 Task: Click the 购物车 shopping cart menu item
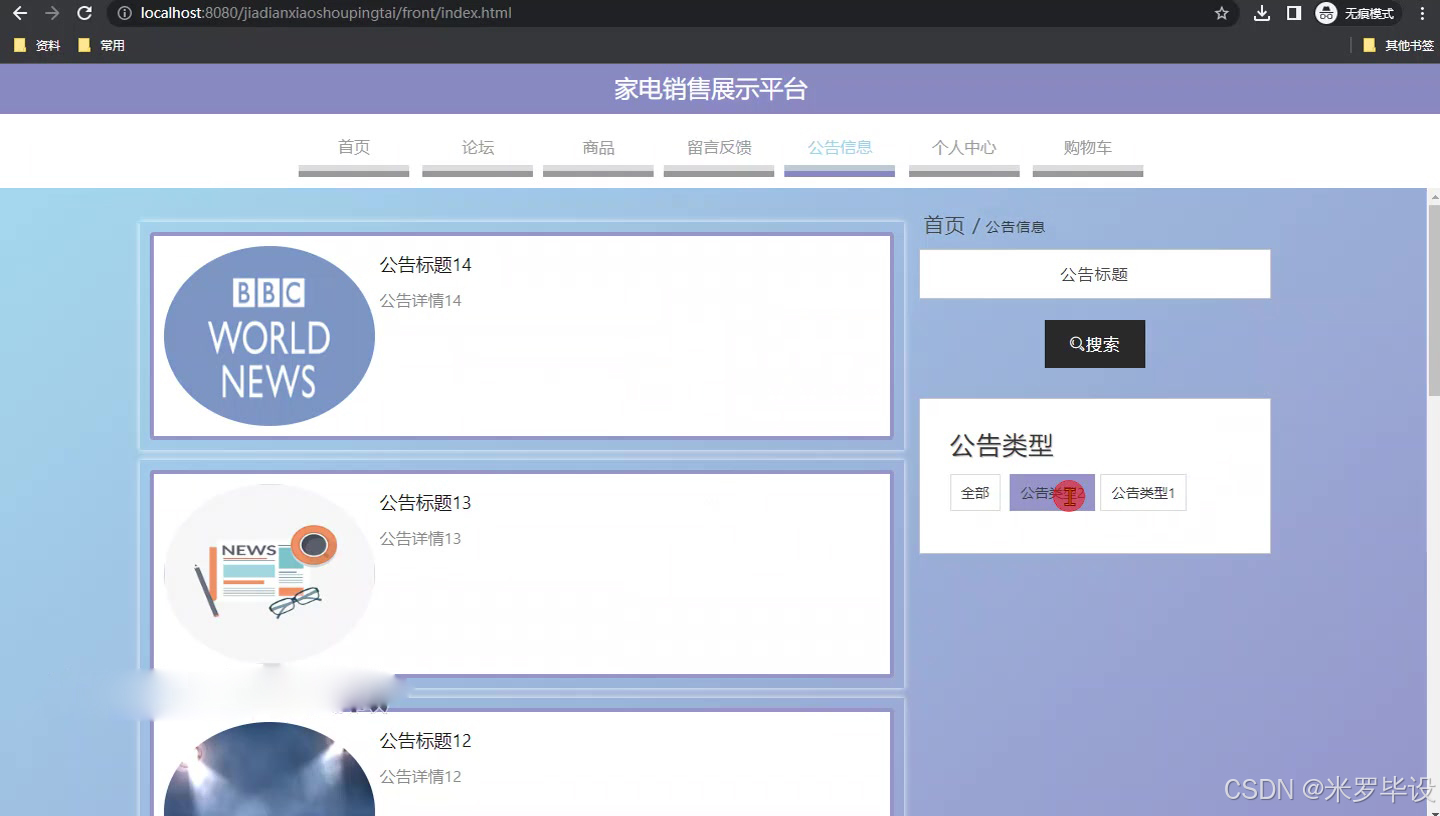coord(1088,147)
